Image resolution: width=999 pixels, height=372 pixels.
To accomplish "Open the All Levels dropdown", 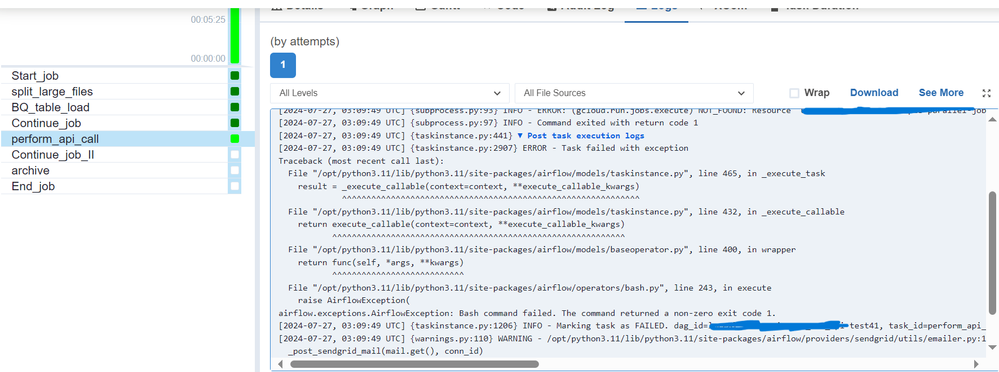I will (390, 93).
